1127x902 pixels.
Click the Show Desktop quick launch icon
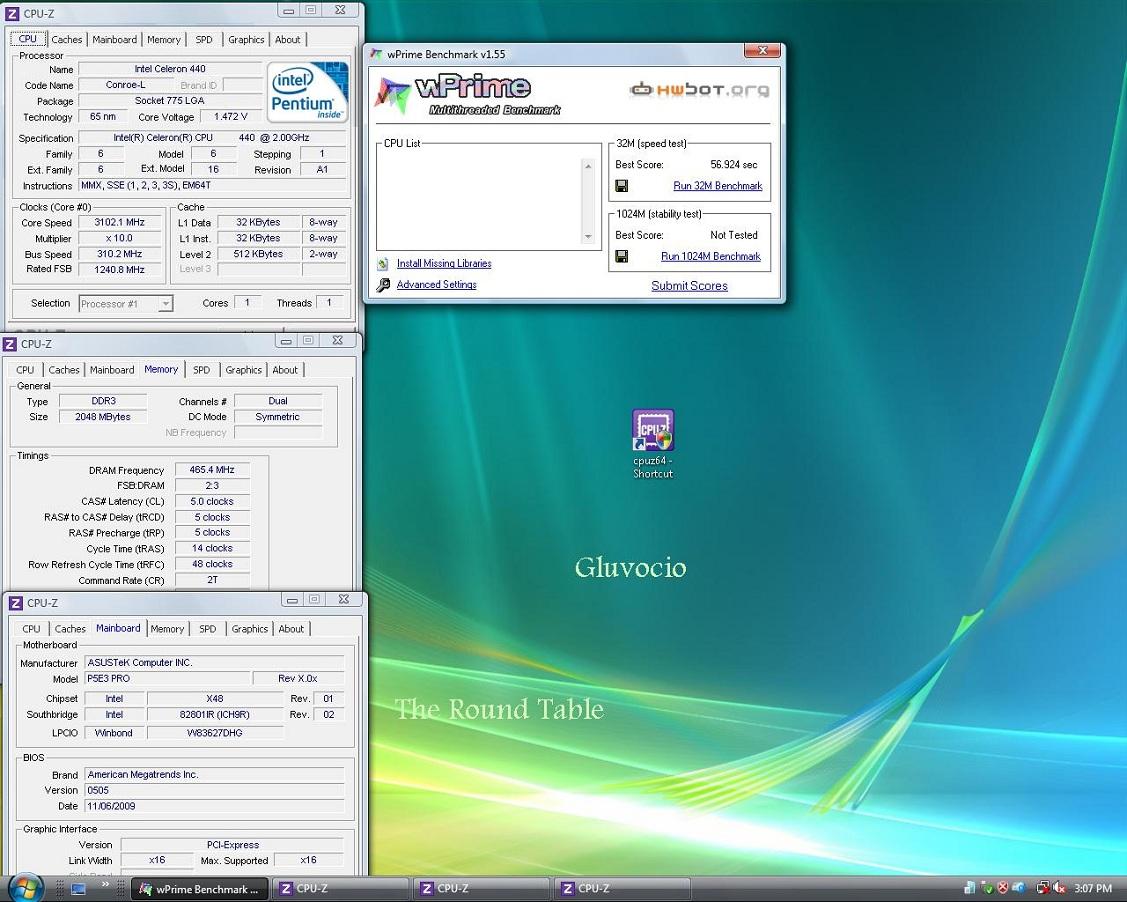(78, 889)
